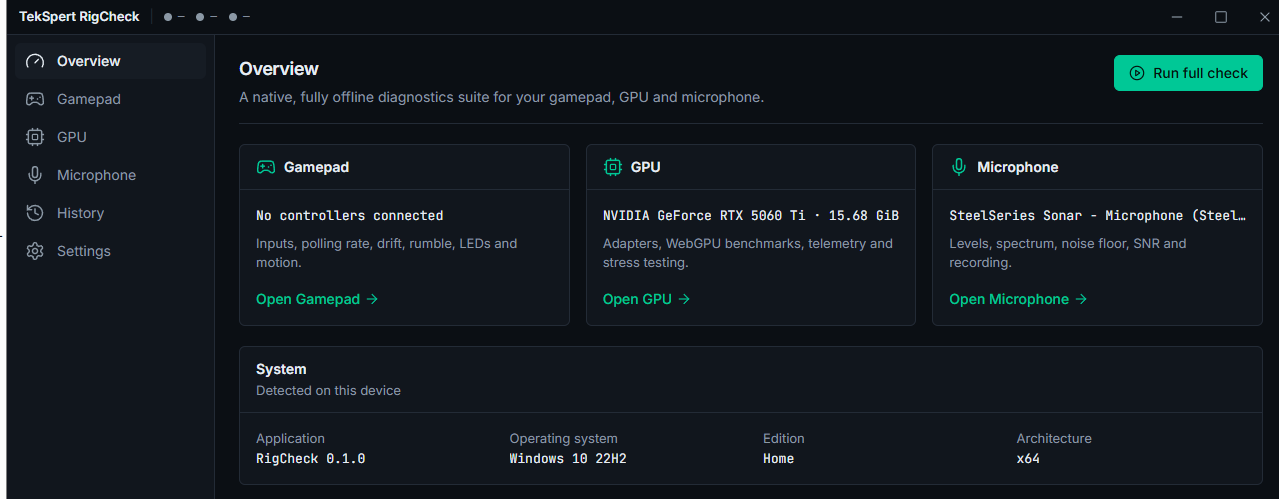
Task: Maximize the RigCheck window
Action: coord(1221,17)
